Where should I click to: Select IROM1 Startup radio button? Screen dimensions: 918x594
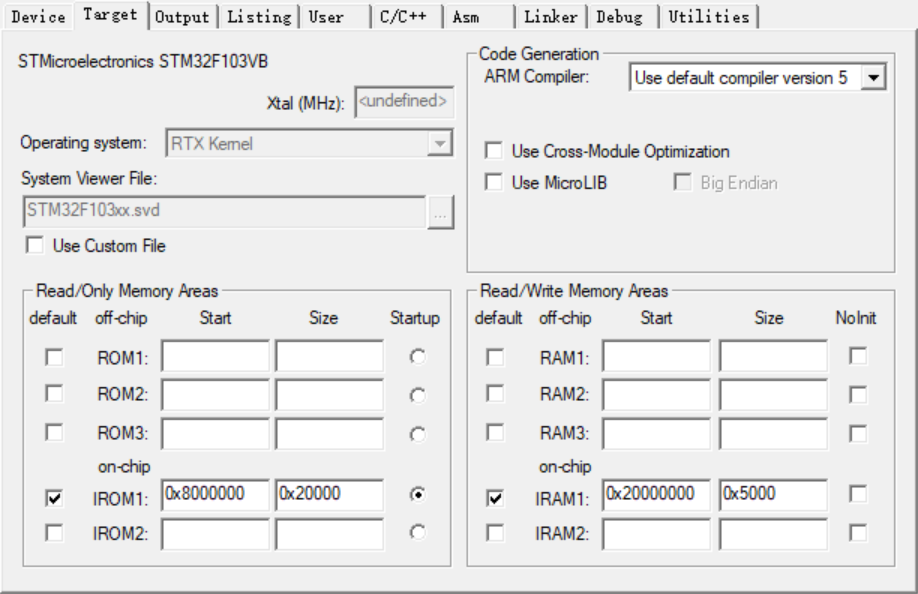(x=417, y=495)
